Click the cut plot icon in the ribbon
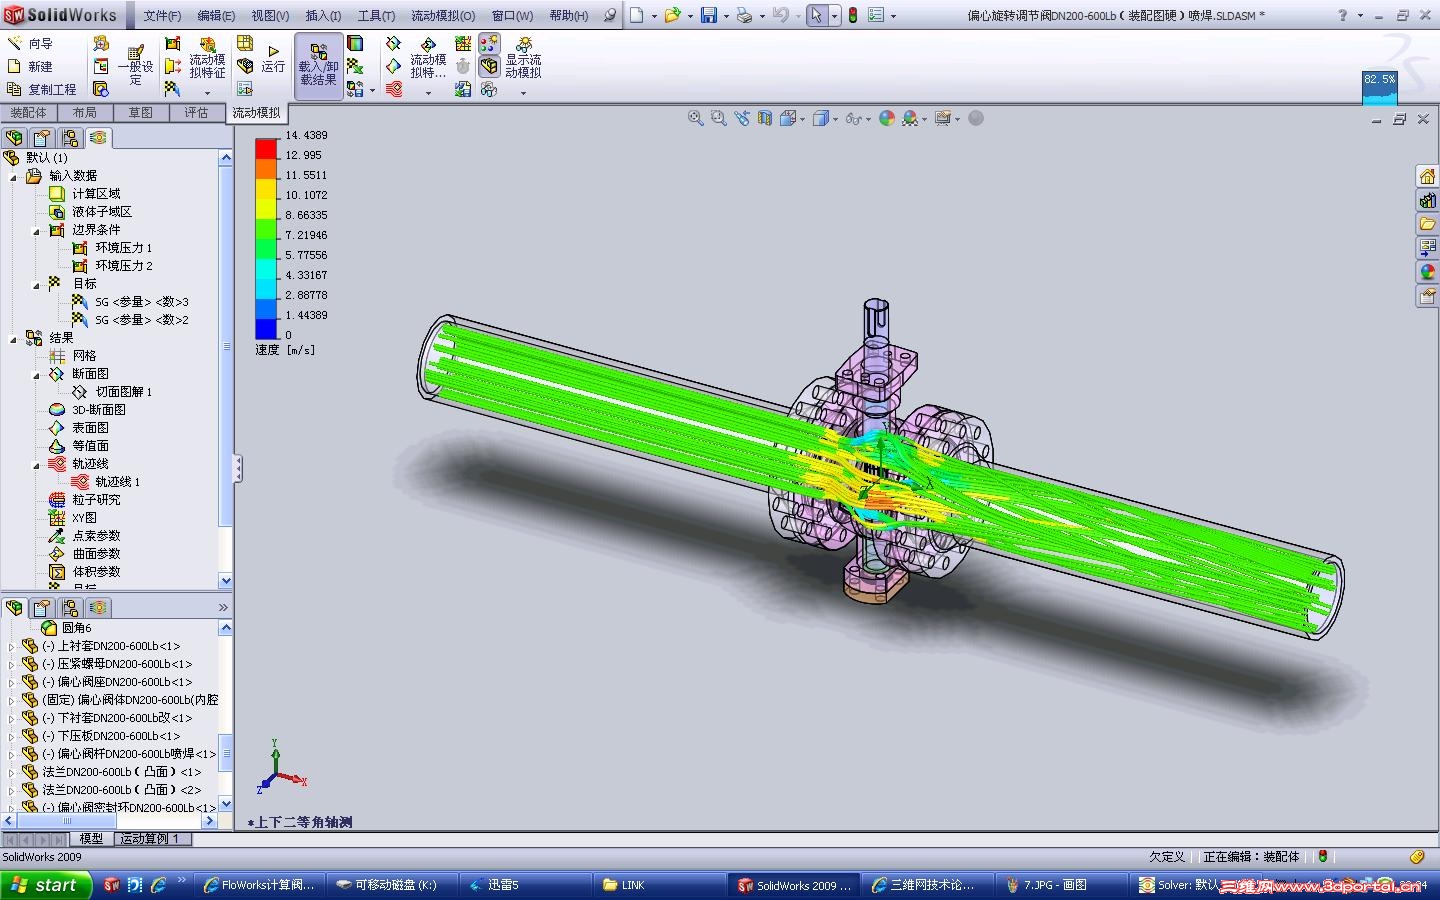Screen dimensions: 1440x900 393,44
